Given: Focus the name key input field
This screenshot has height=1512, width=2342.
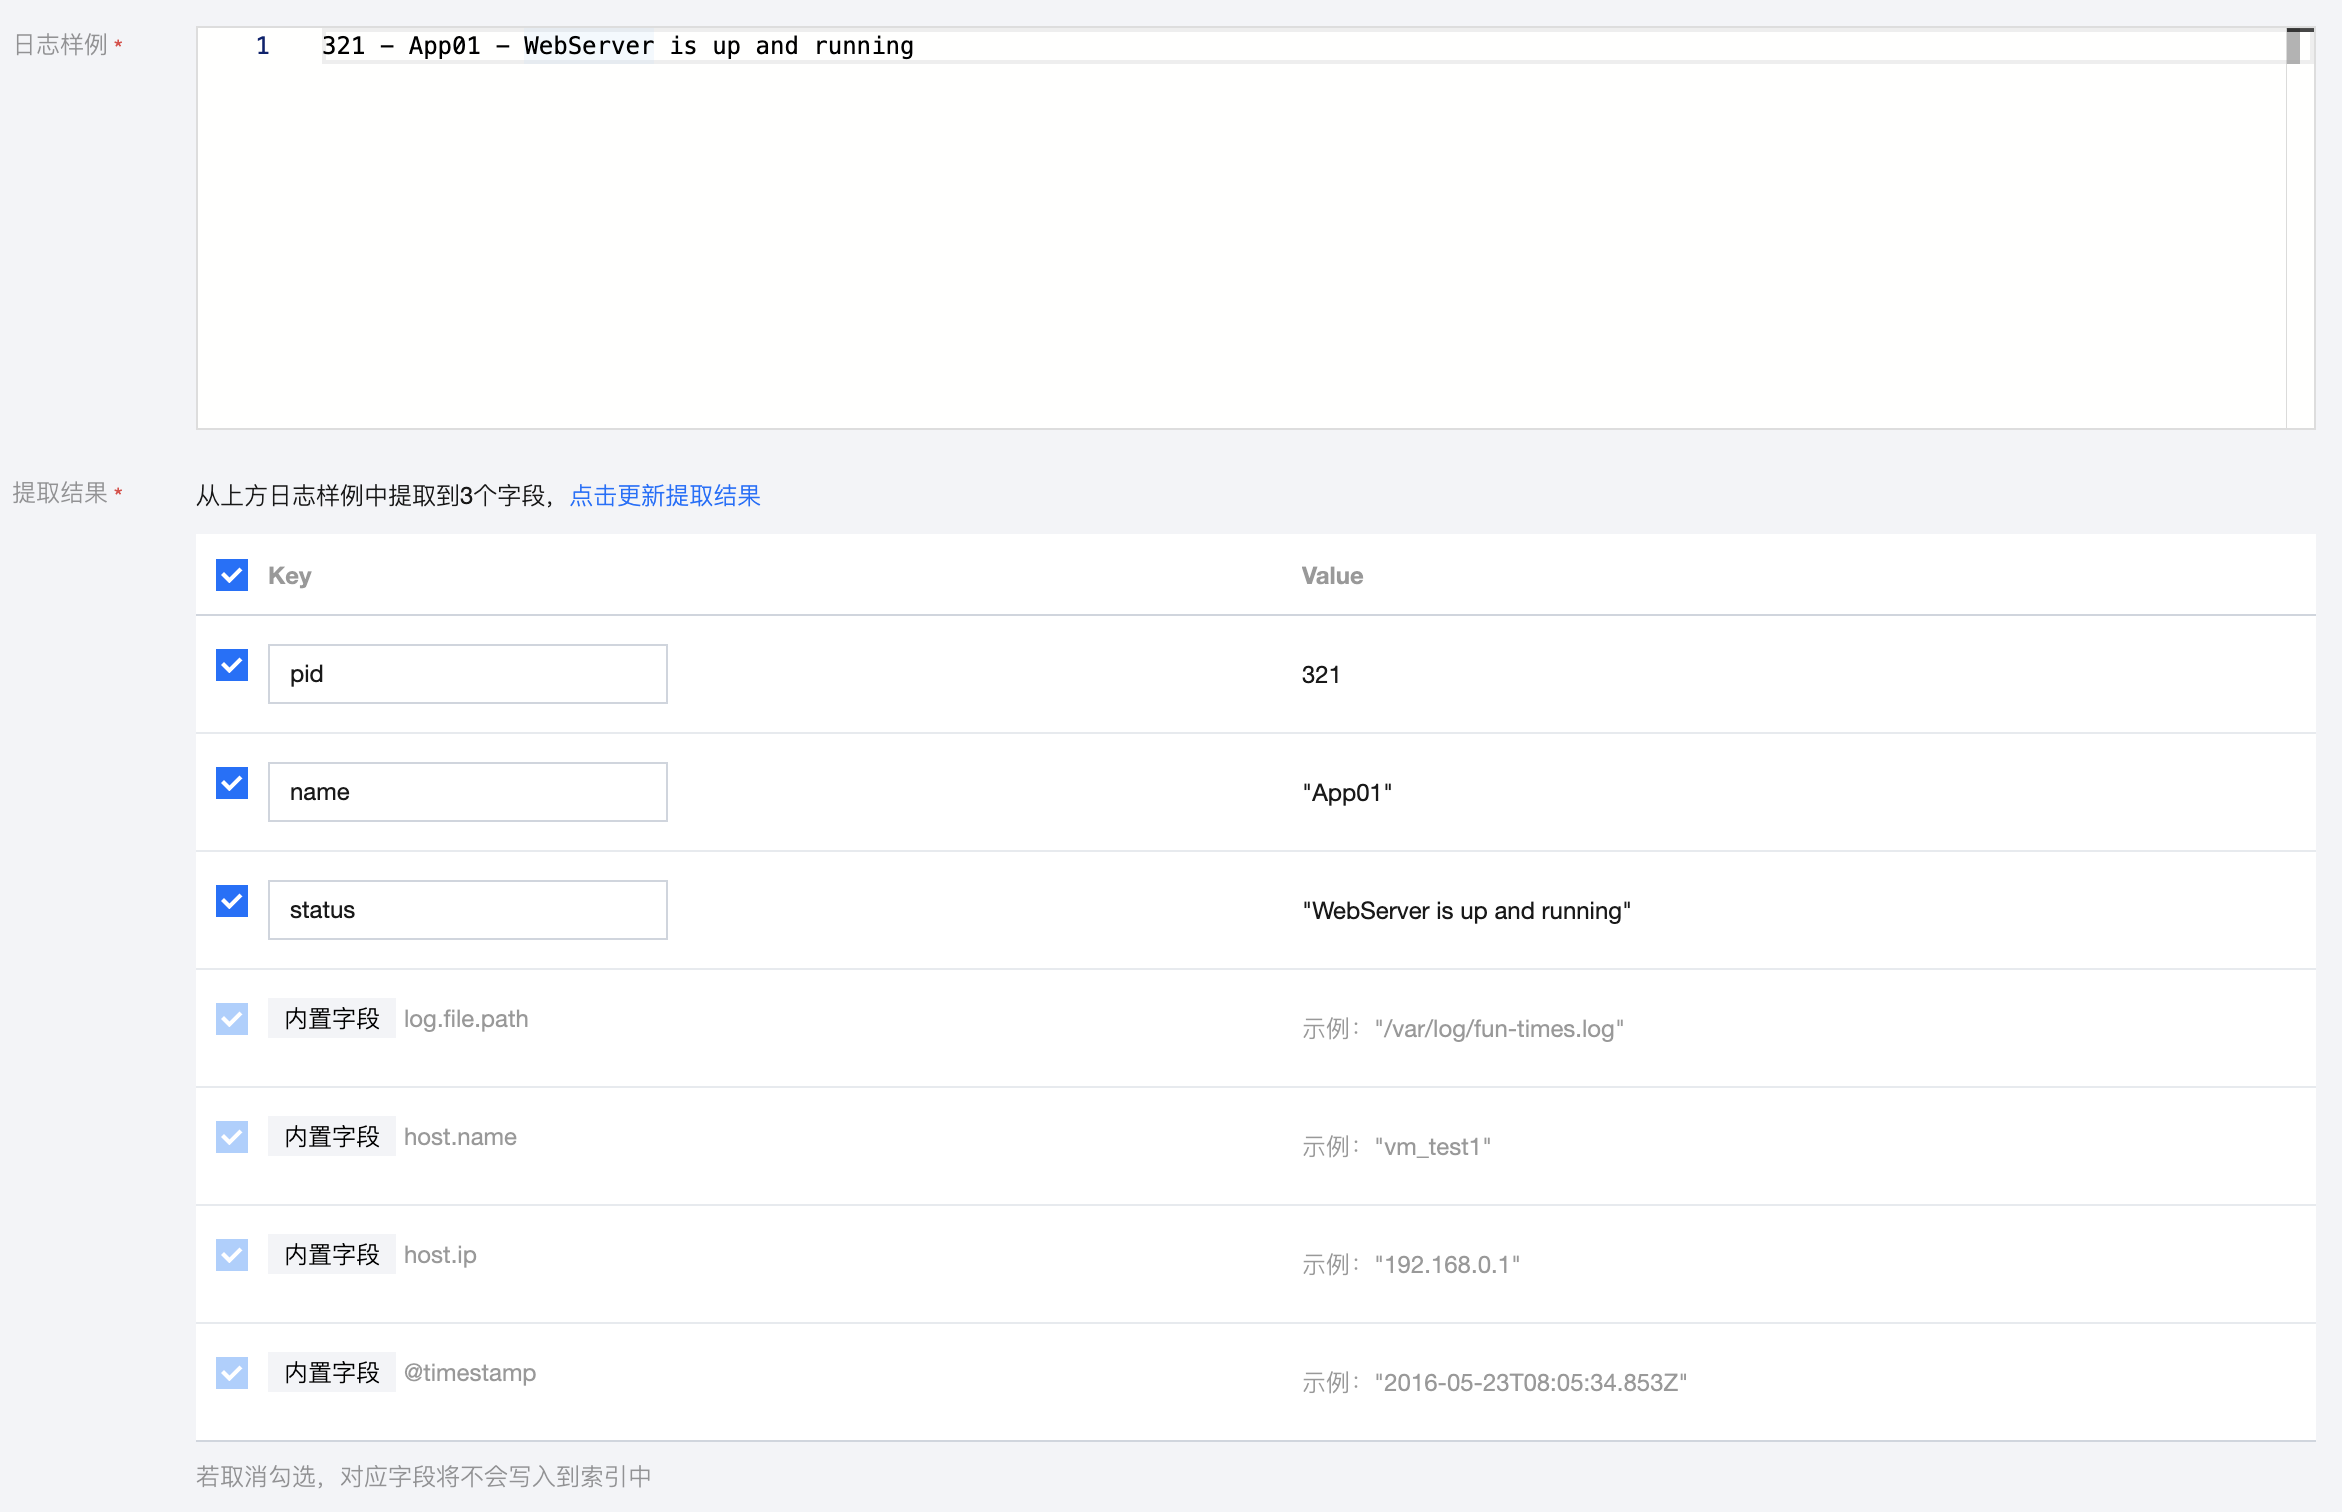Looking at the screenshot, I should point(467,792).
